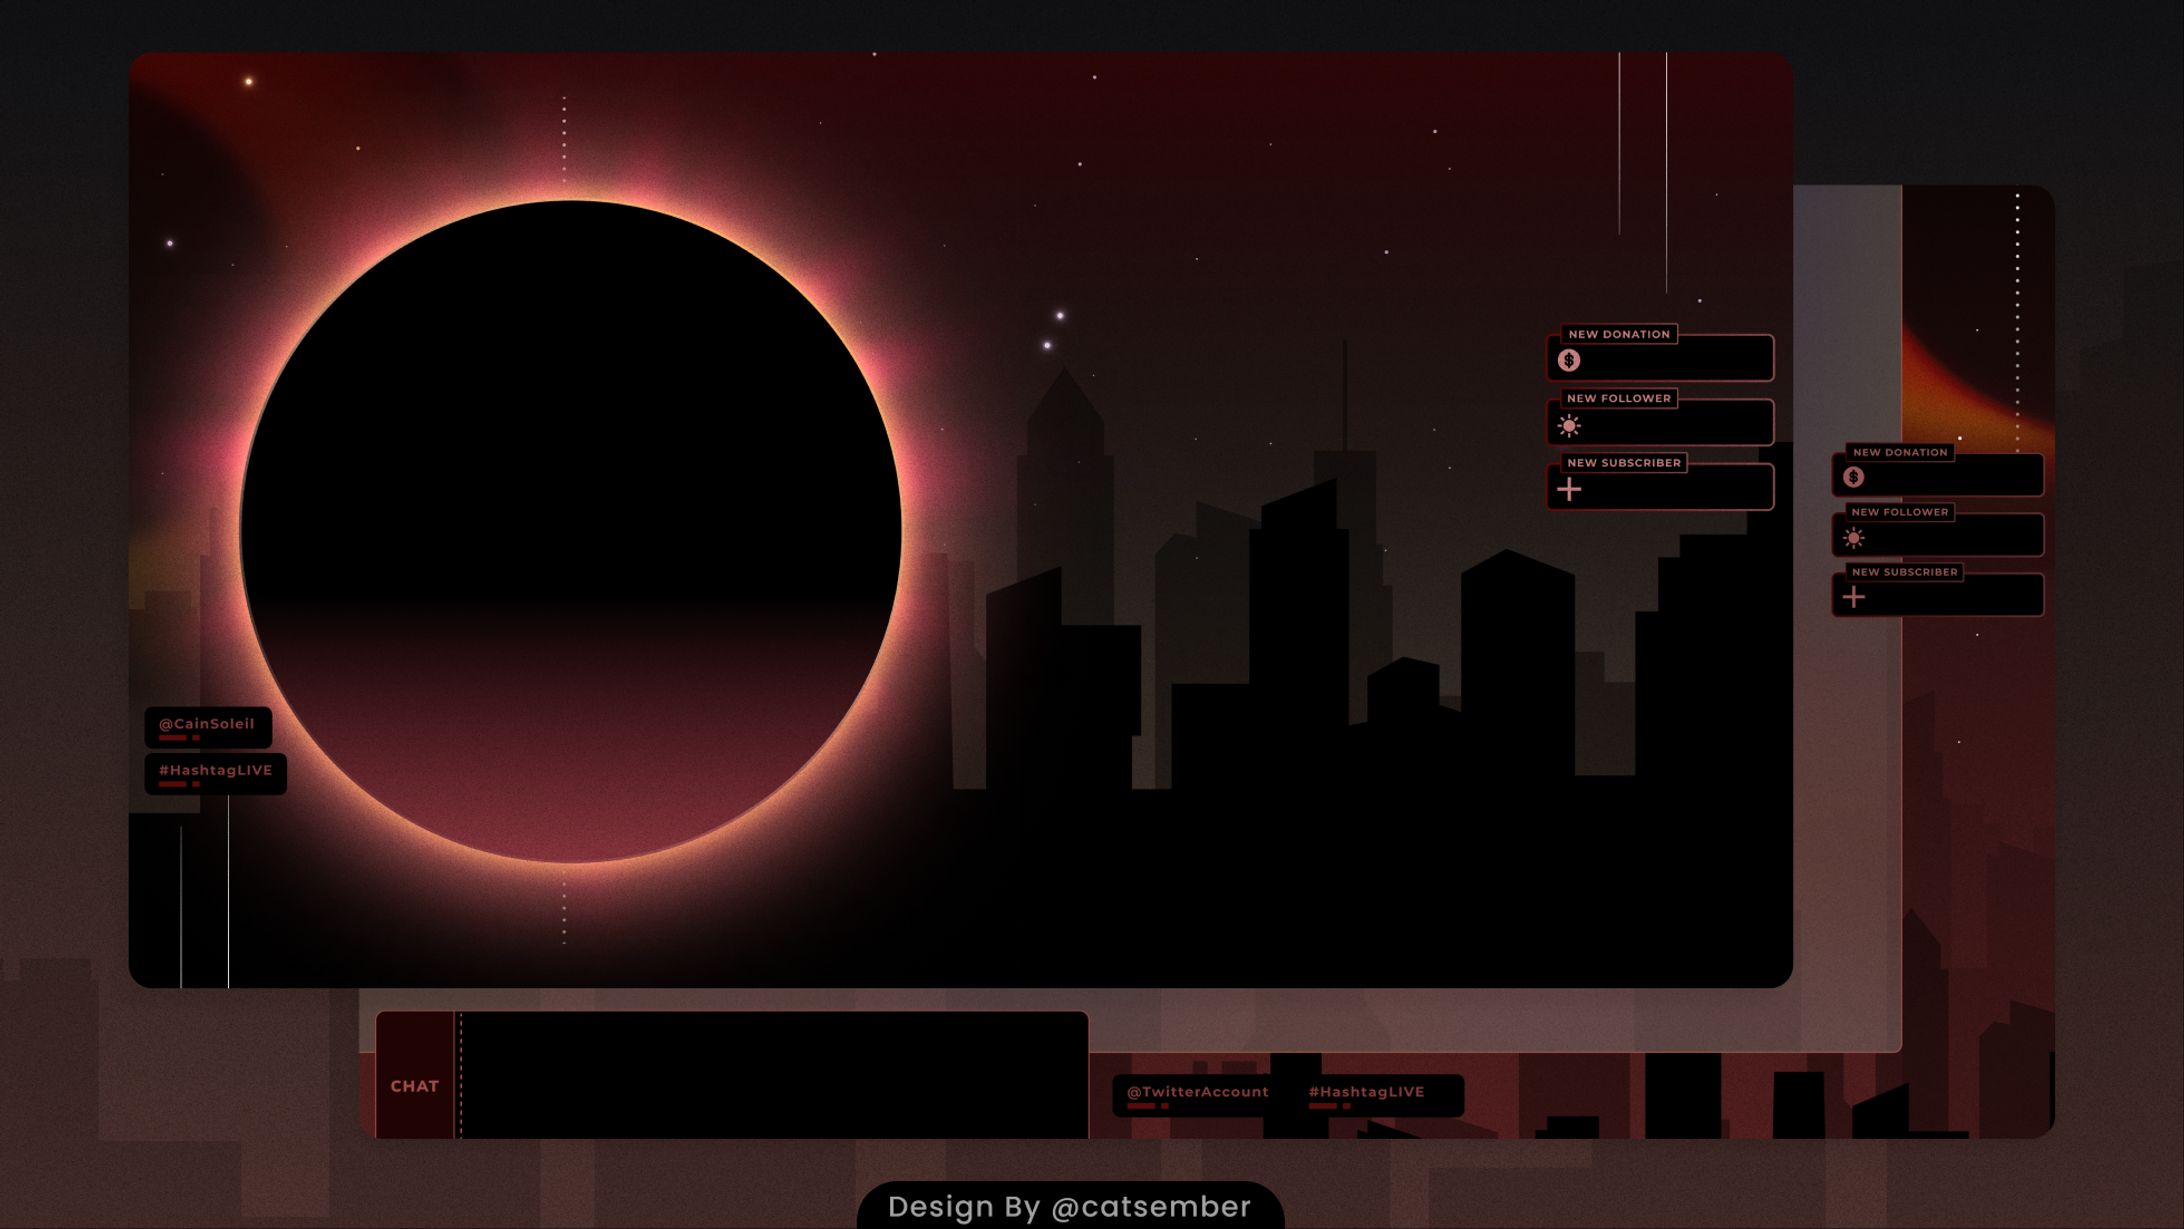Click the dollar icon in the smaller right panel
Image resolution: width=2184 pixels, height=1229 pixels.
coord(1853,478)
